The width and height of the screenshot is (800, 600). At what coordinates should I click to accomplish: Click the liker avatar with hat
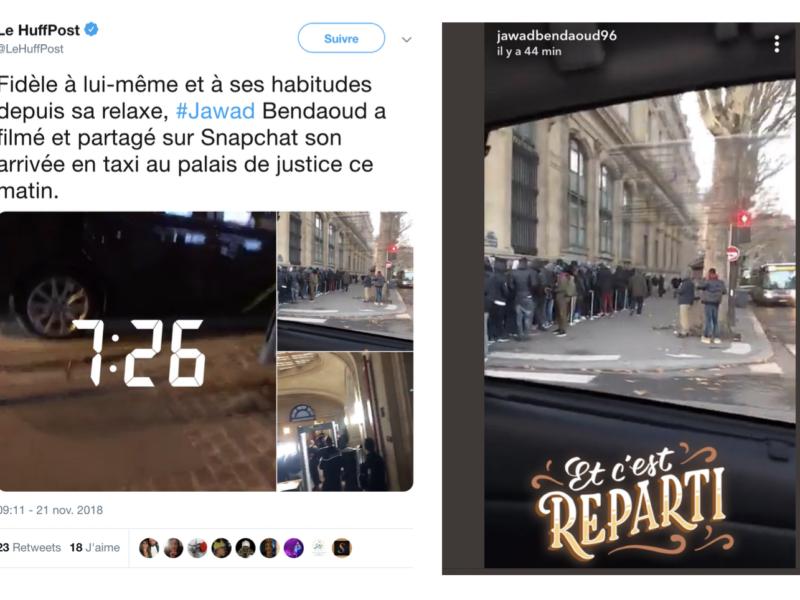click(245, 548)
